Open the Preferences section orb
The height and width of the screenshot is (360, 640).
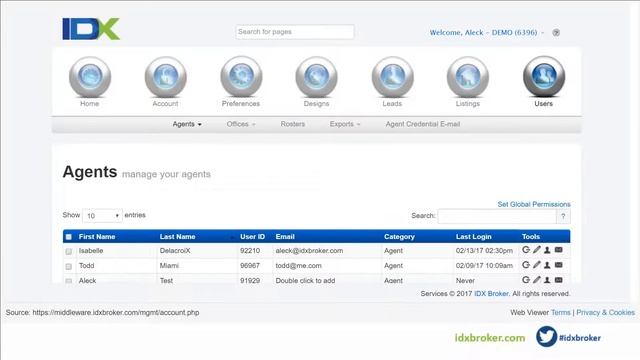(241, 77)
